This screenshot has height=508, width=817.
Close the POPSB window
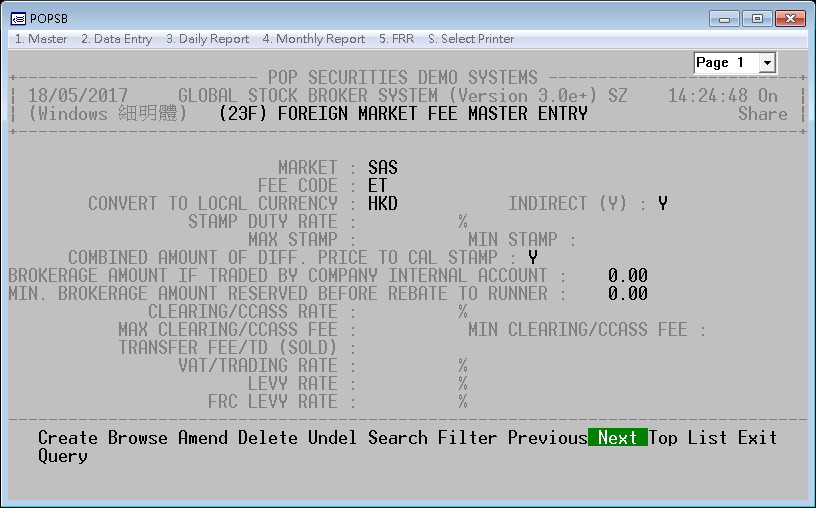(790, 19)
